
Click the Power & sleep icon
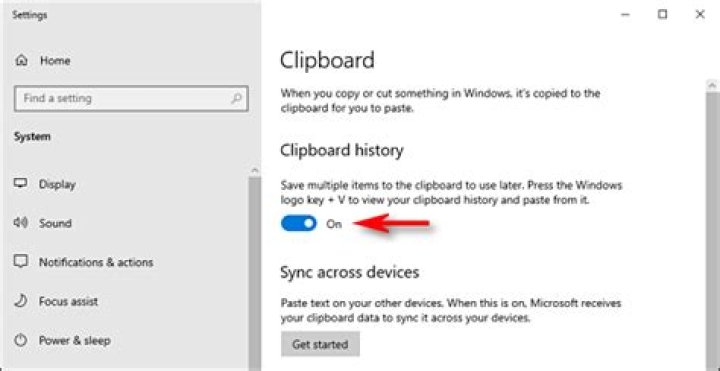tap(21, 340)
